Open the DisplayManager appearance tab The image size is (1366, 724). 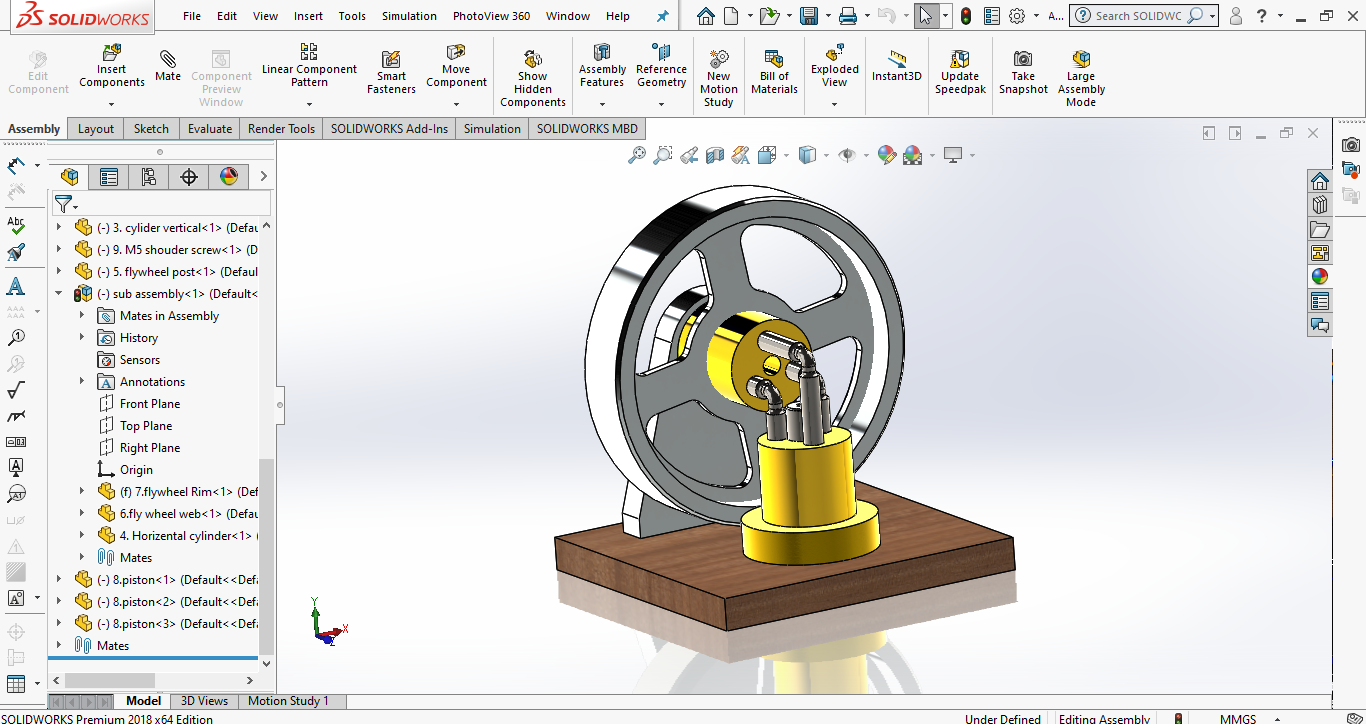(229, 177)
